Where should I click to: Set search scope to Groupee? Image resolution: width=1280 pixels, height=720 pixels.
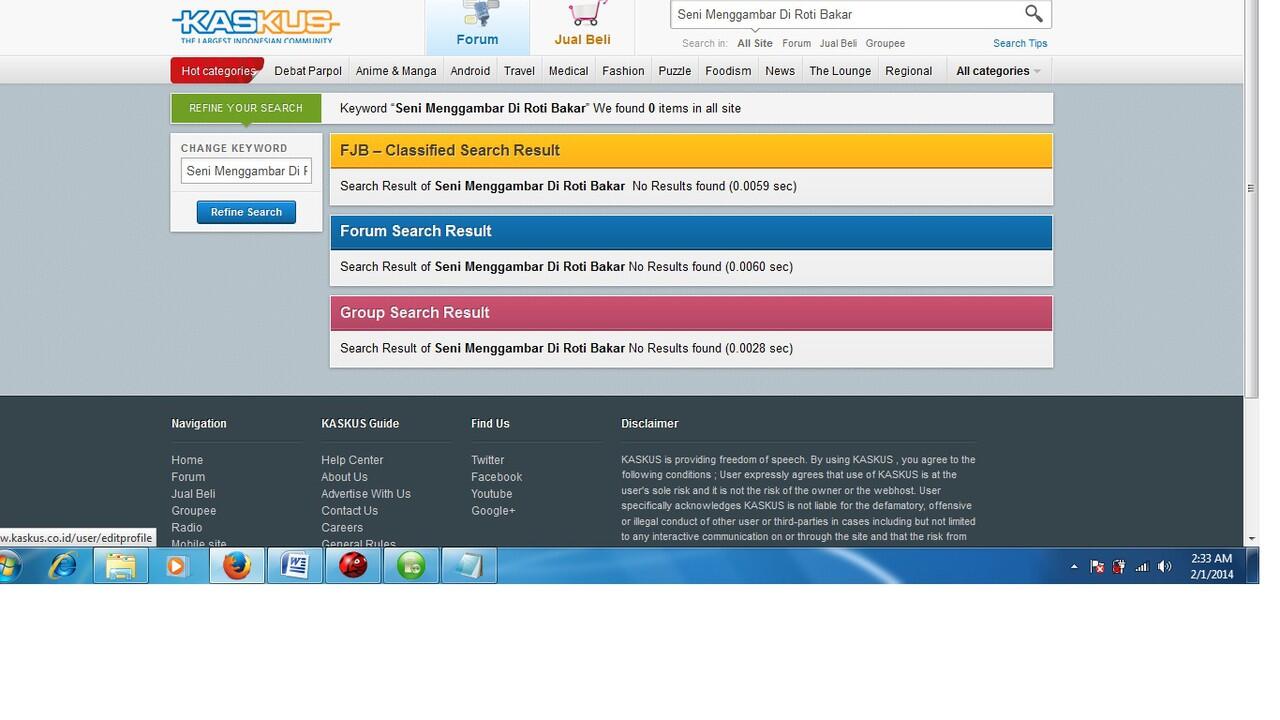click(x=885, y=43)
